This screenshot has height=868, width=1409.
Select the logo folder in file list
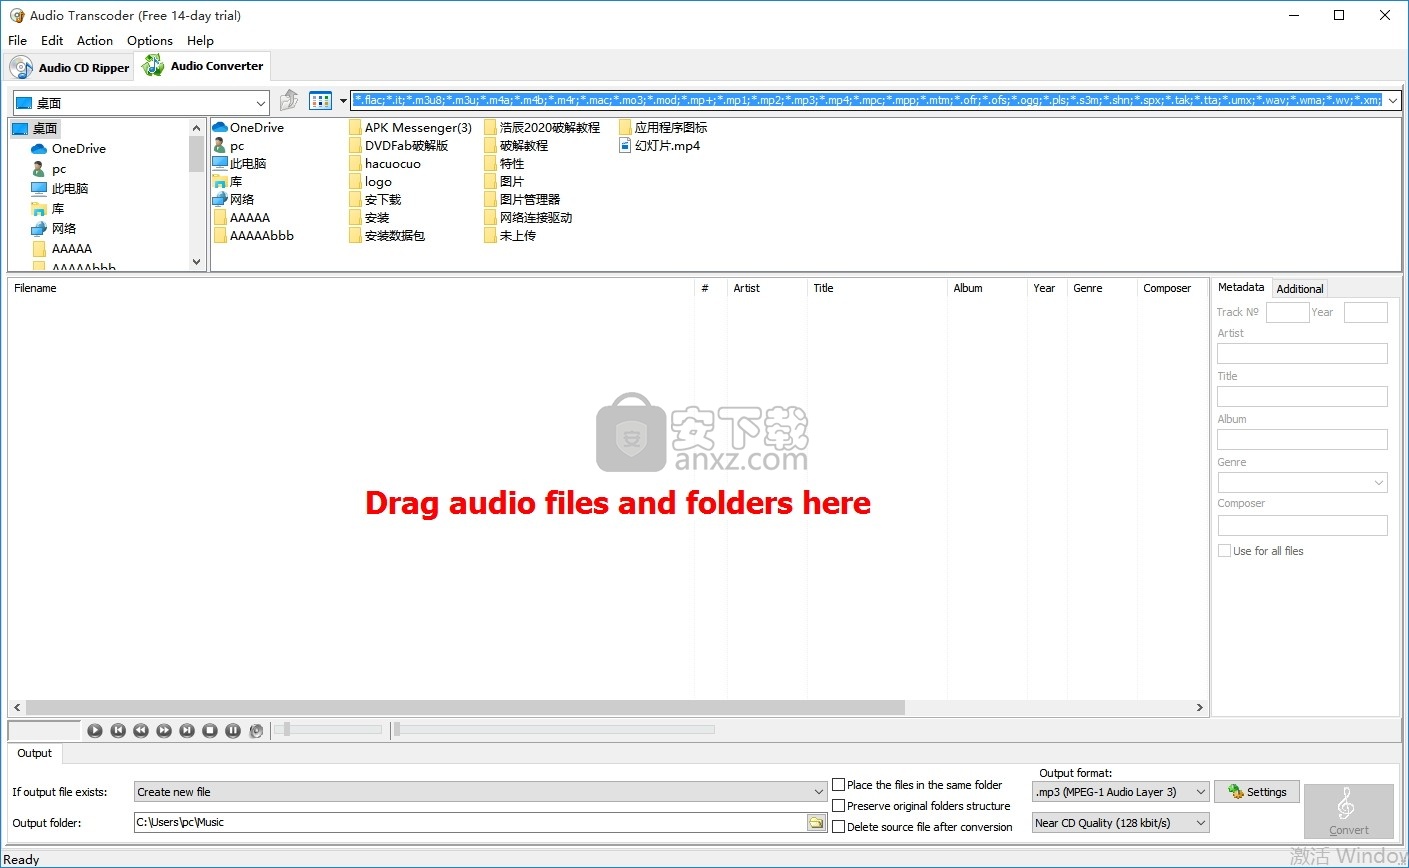pyautogui.click(x=370, y=181)
